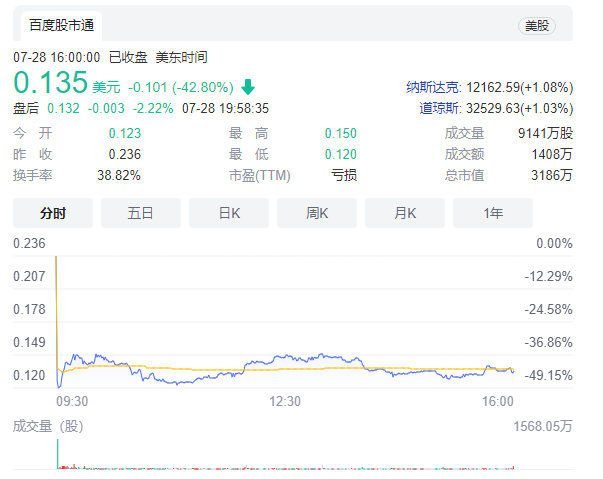The height and width of the screenshot is (479, 603).
Task: Show the 周K chart view
Action: [317, 213]
